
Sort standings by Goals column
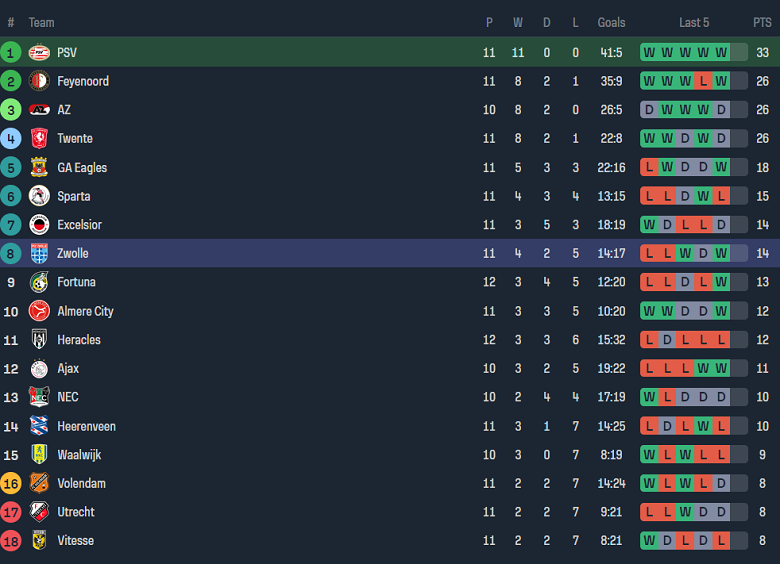tap(611, 22)
